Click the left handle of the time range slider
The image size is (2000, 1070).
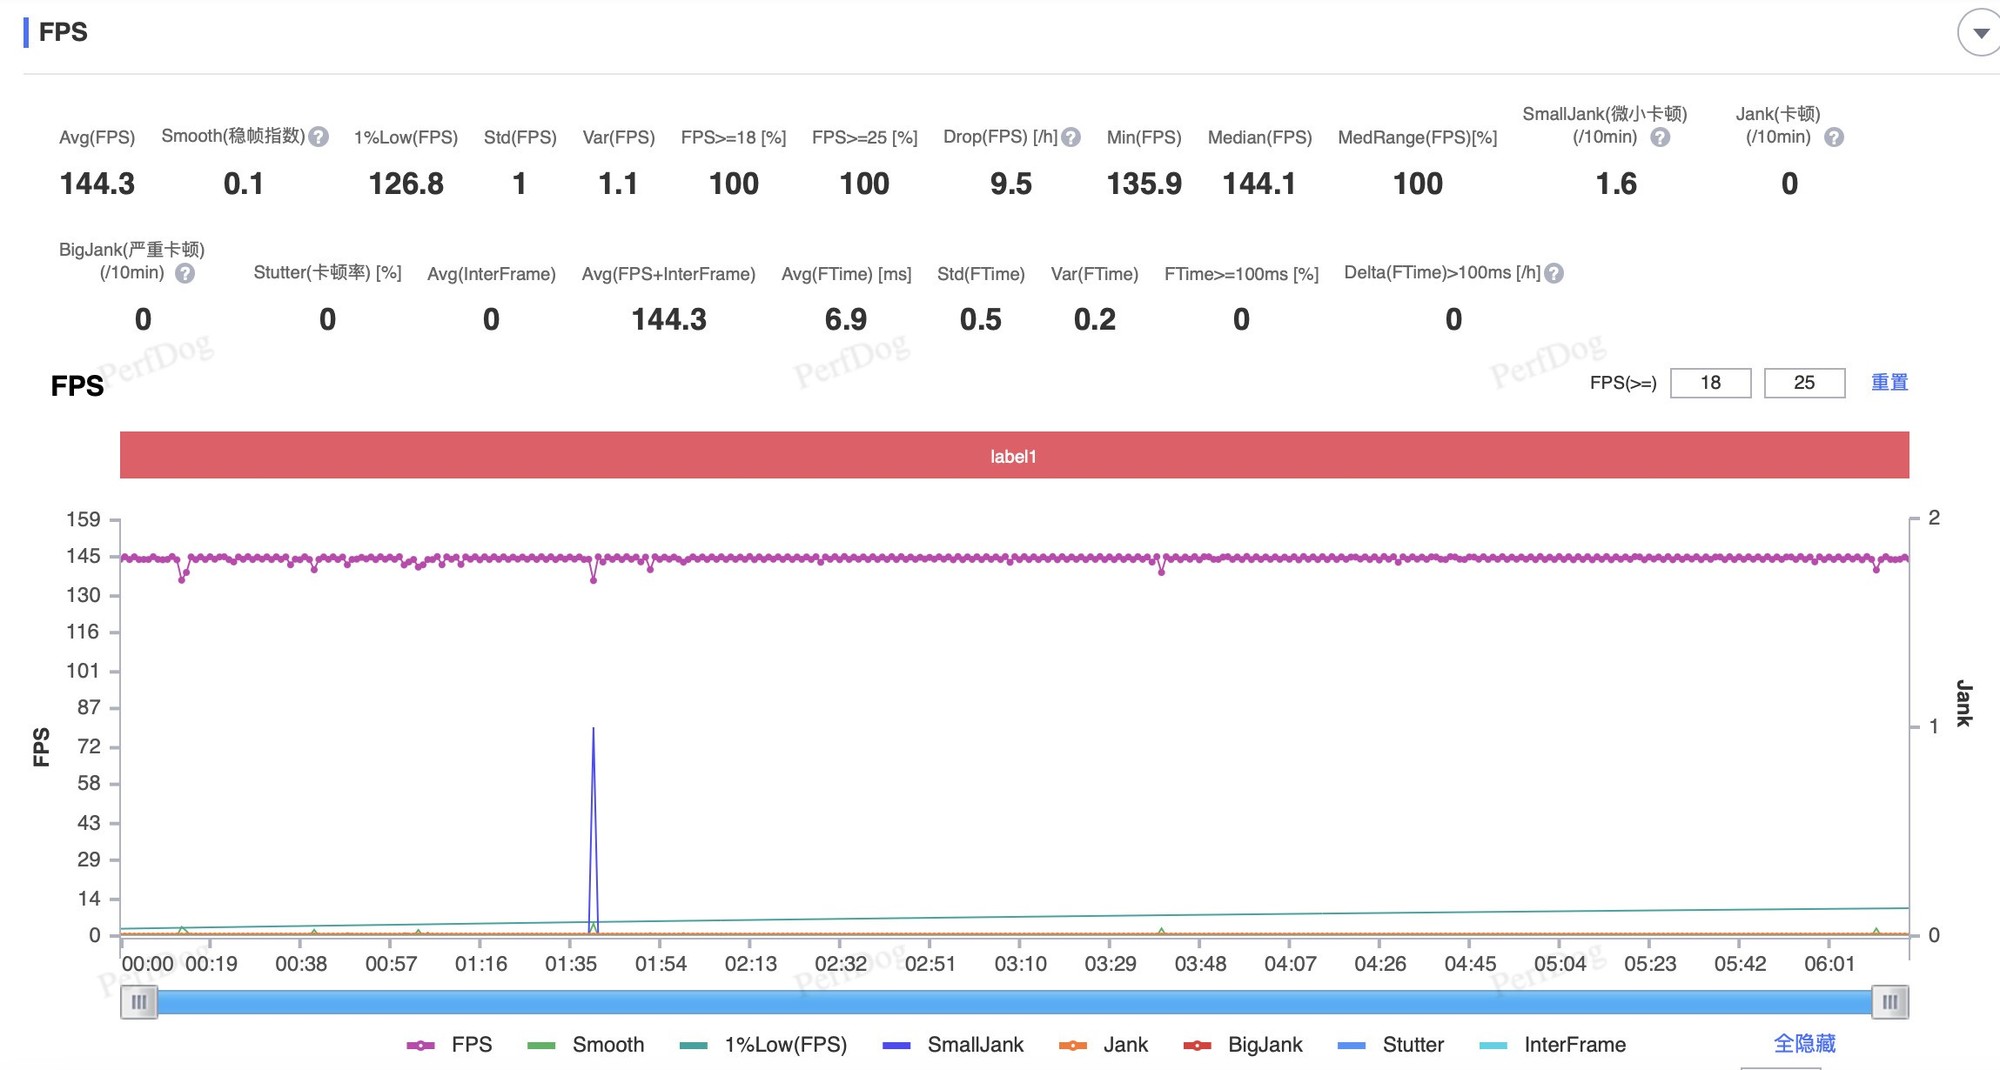[139, 1002]
